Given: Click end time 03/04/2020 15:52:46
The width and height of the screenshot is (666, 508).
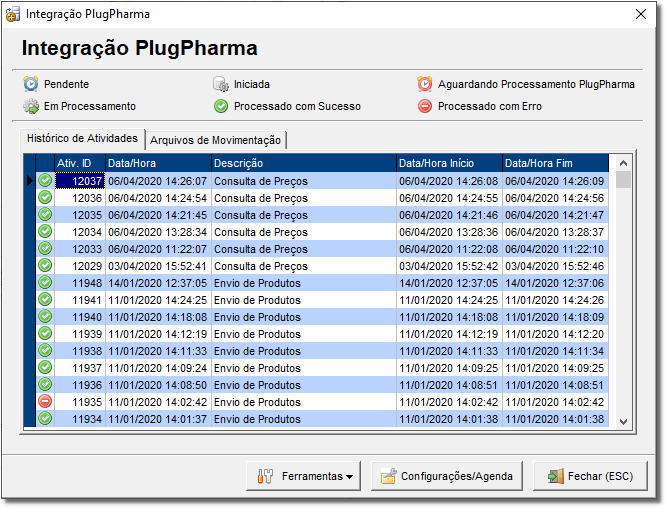Looking at the screenshot, I should [x=554, y=266].
